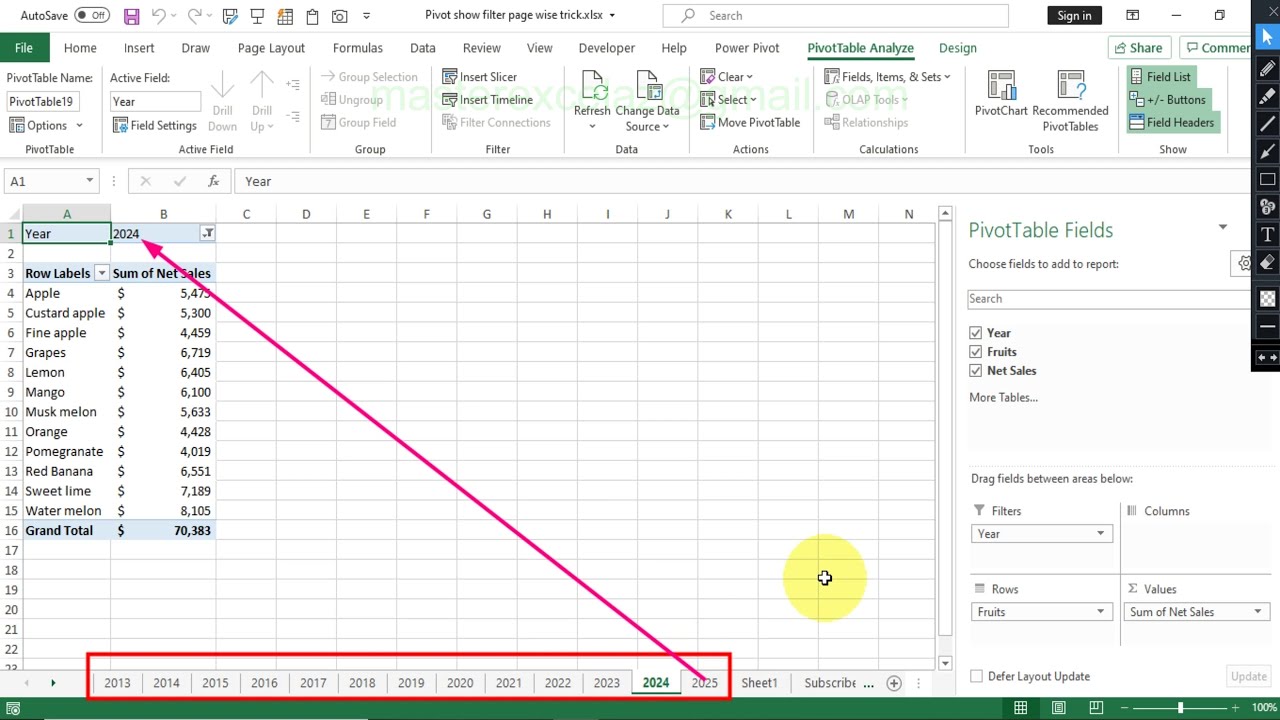Click the title bar Search box
The height and width of the screenshot is (720, 1280).
click(835, 15)
